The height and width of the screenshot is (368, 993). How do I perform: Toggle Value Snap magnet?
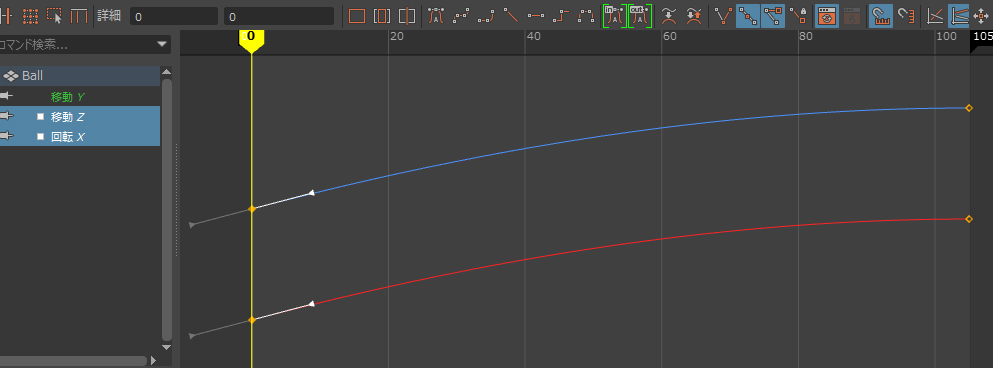[907, 16]
